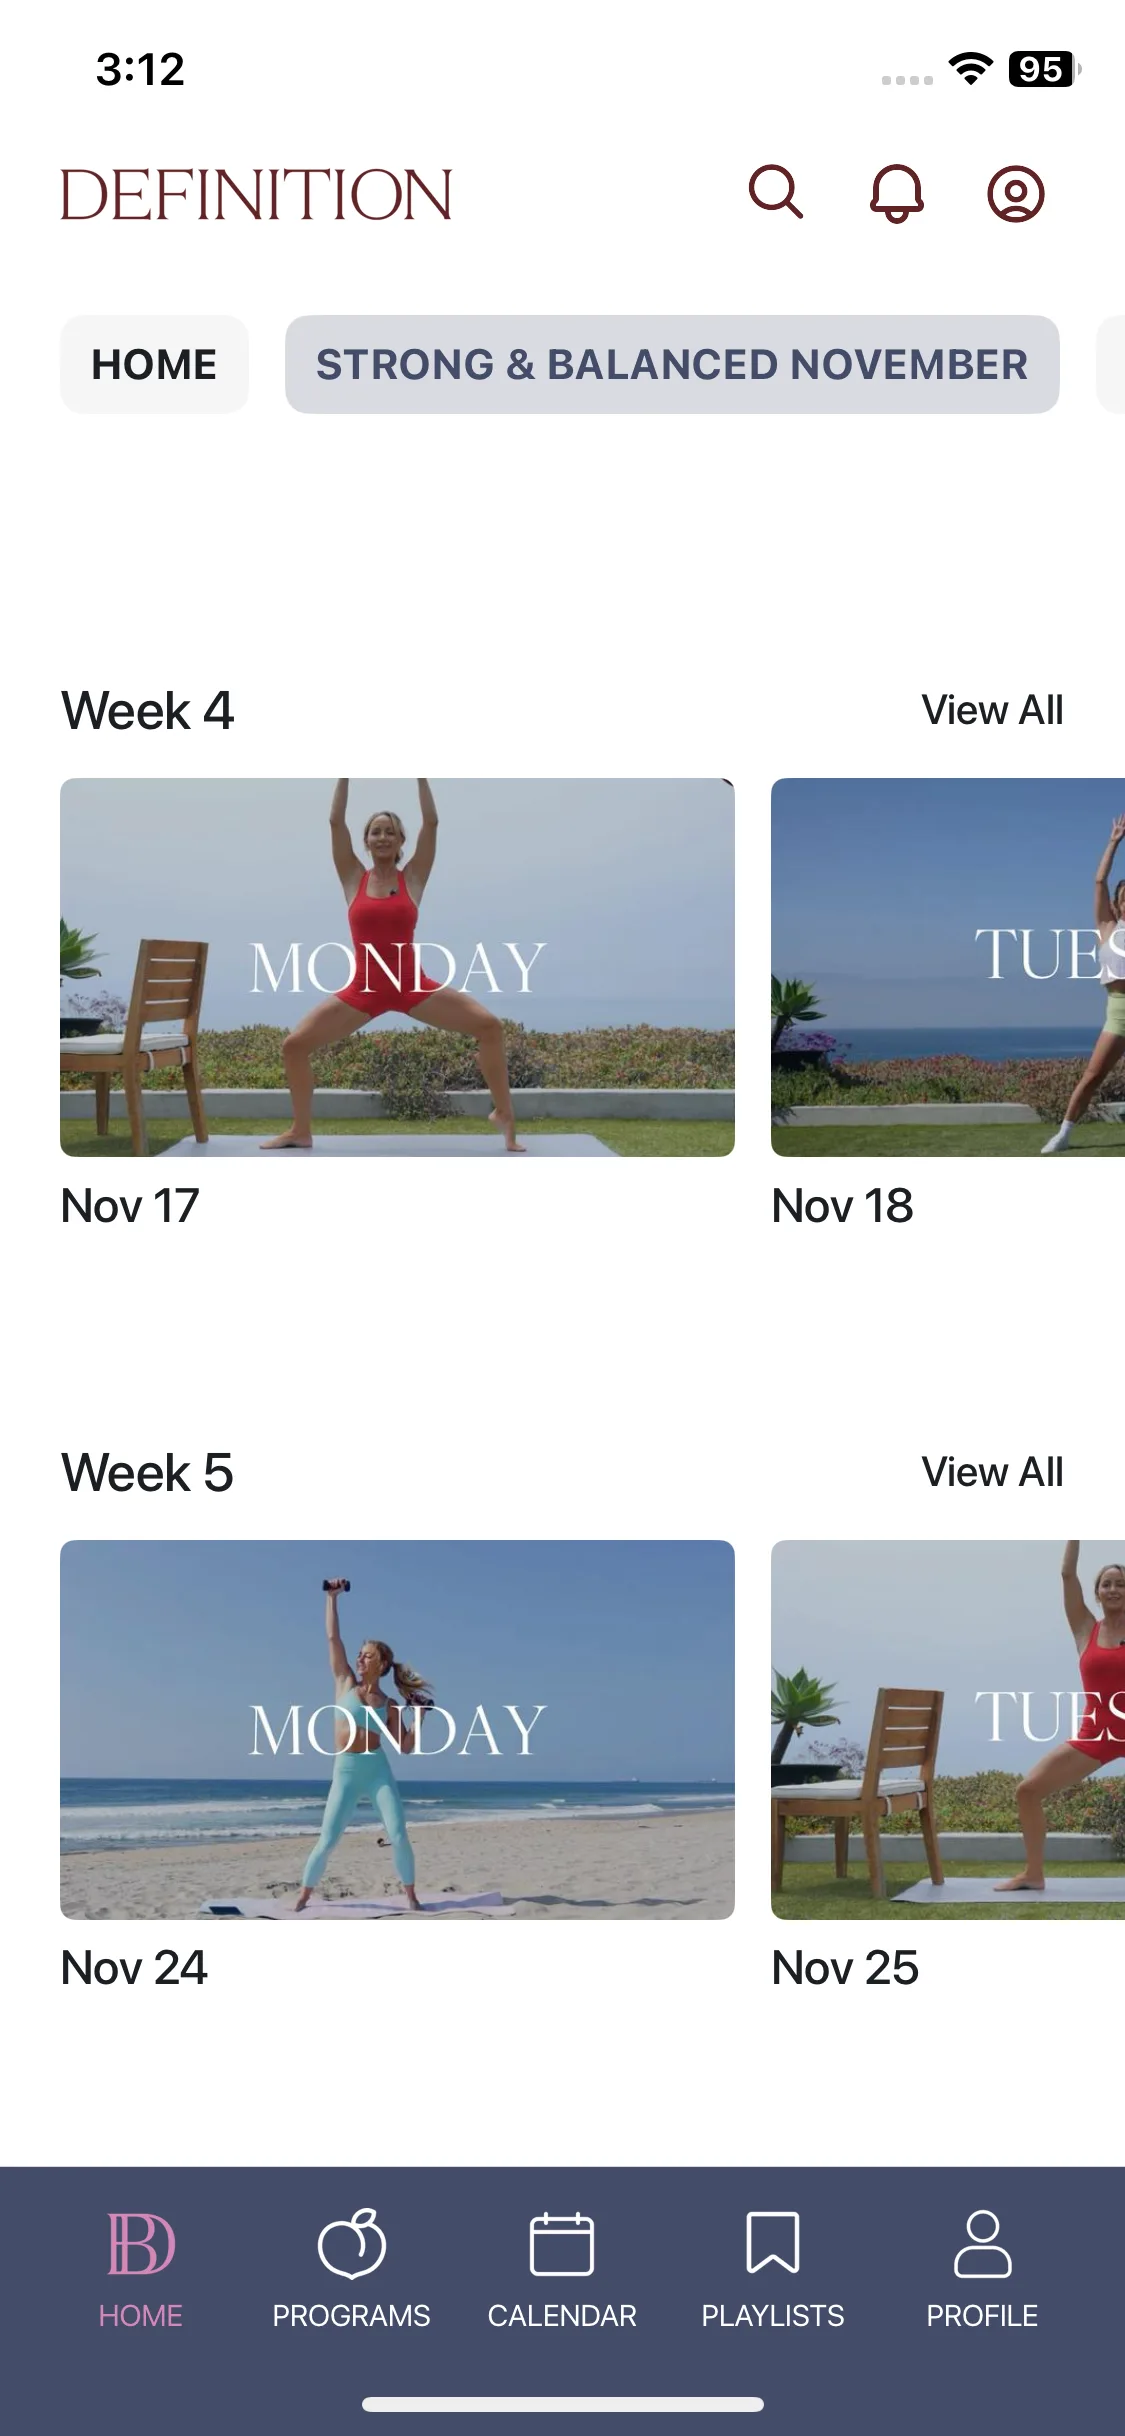Open Week 4 Monday workout thumbnail
The width and height of the screenshot is (1125, 2436).
397,967
